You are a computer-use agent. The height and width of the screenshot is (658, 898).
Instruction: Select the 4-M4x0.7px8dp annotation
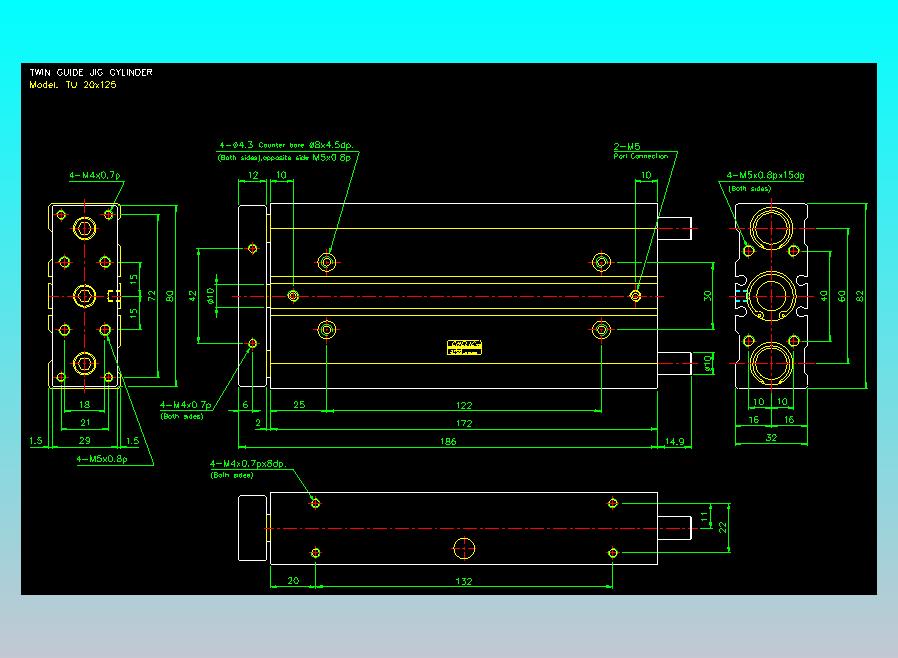(248, 463)
